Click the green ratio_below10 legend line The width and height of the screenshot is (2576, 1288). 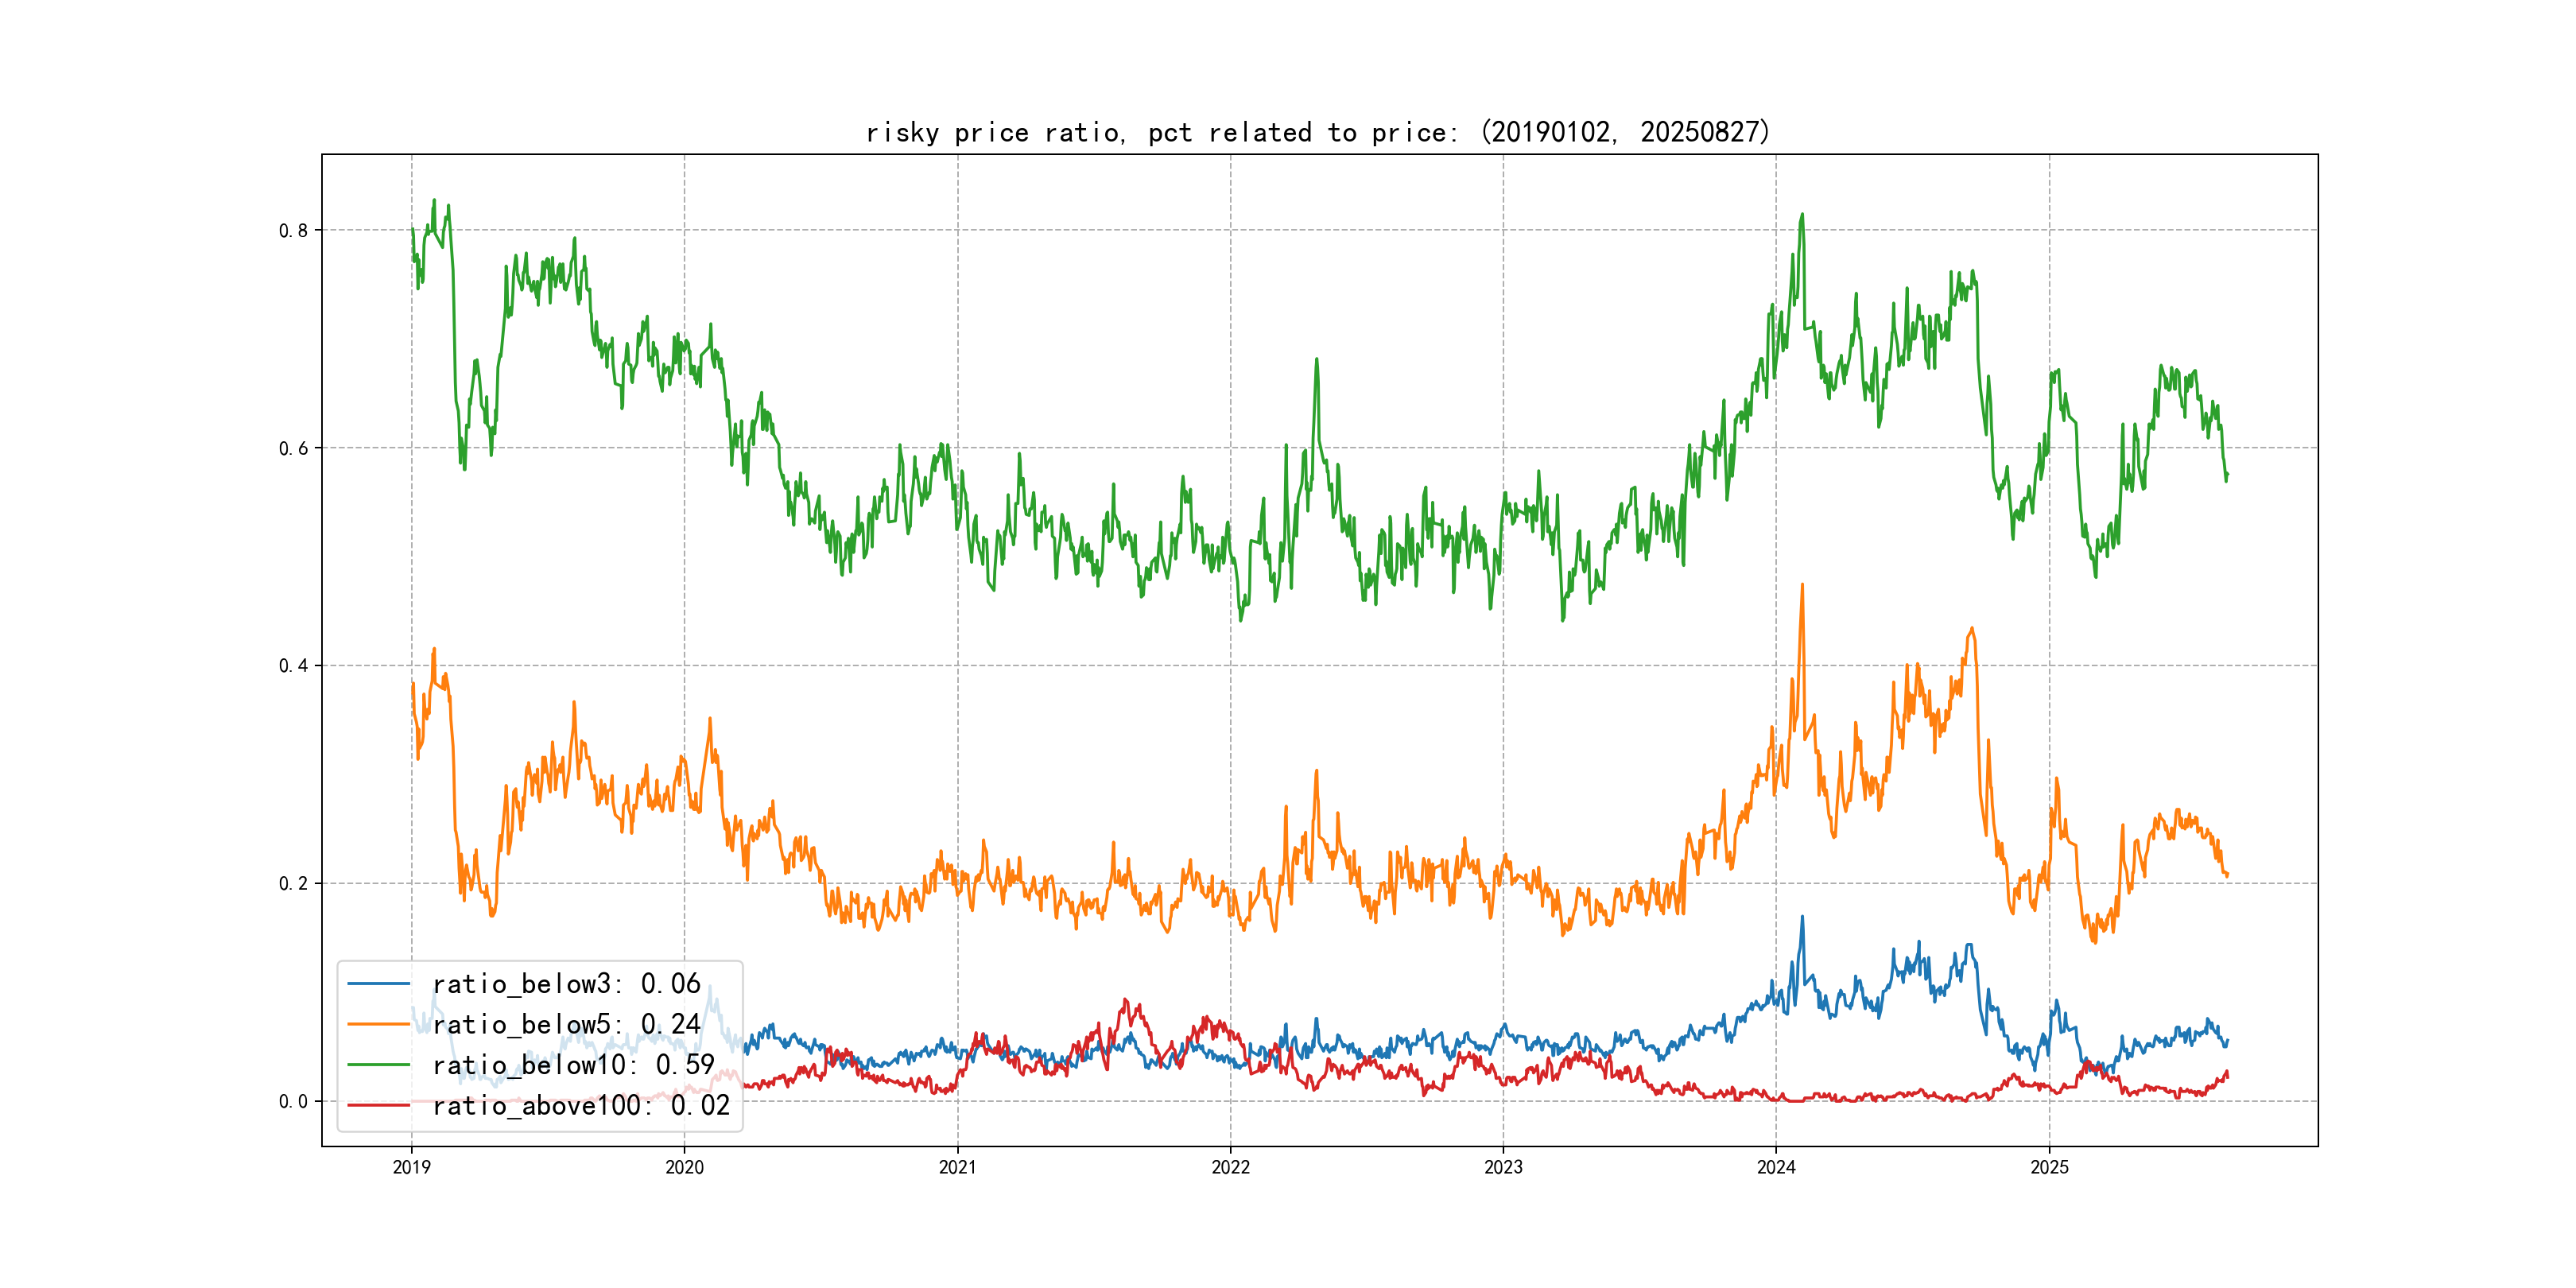pos(378,1065)
